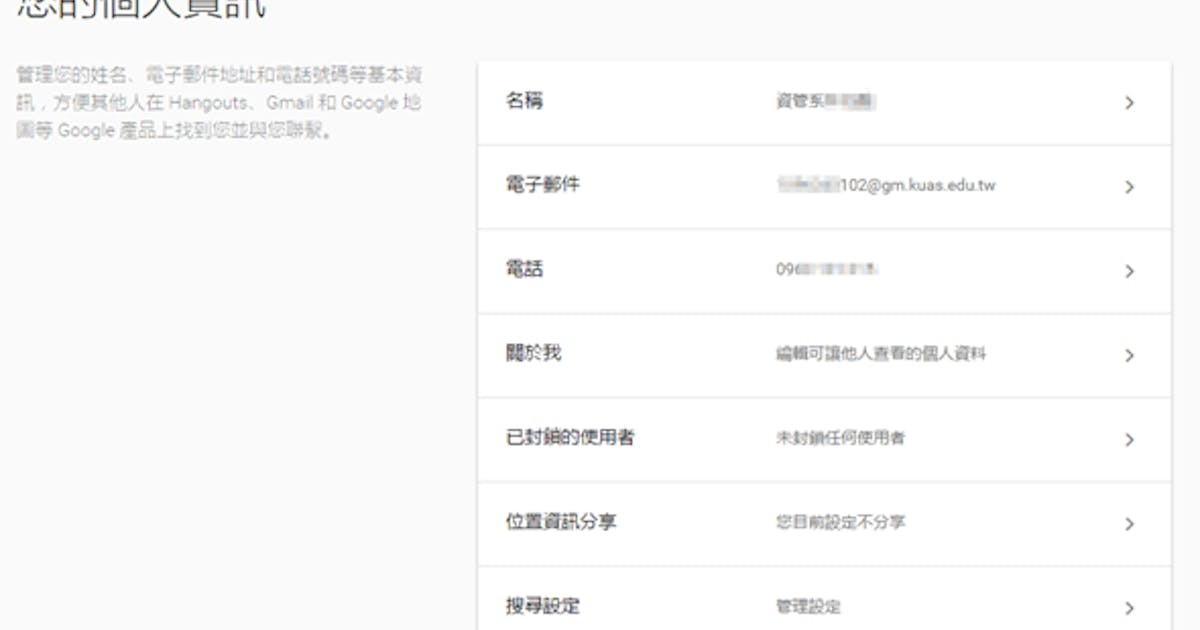Expand the 名稱 row chevron

coord(1129,103)
